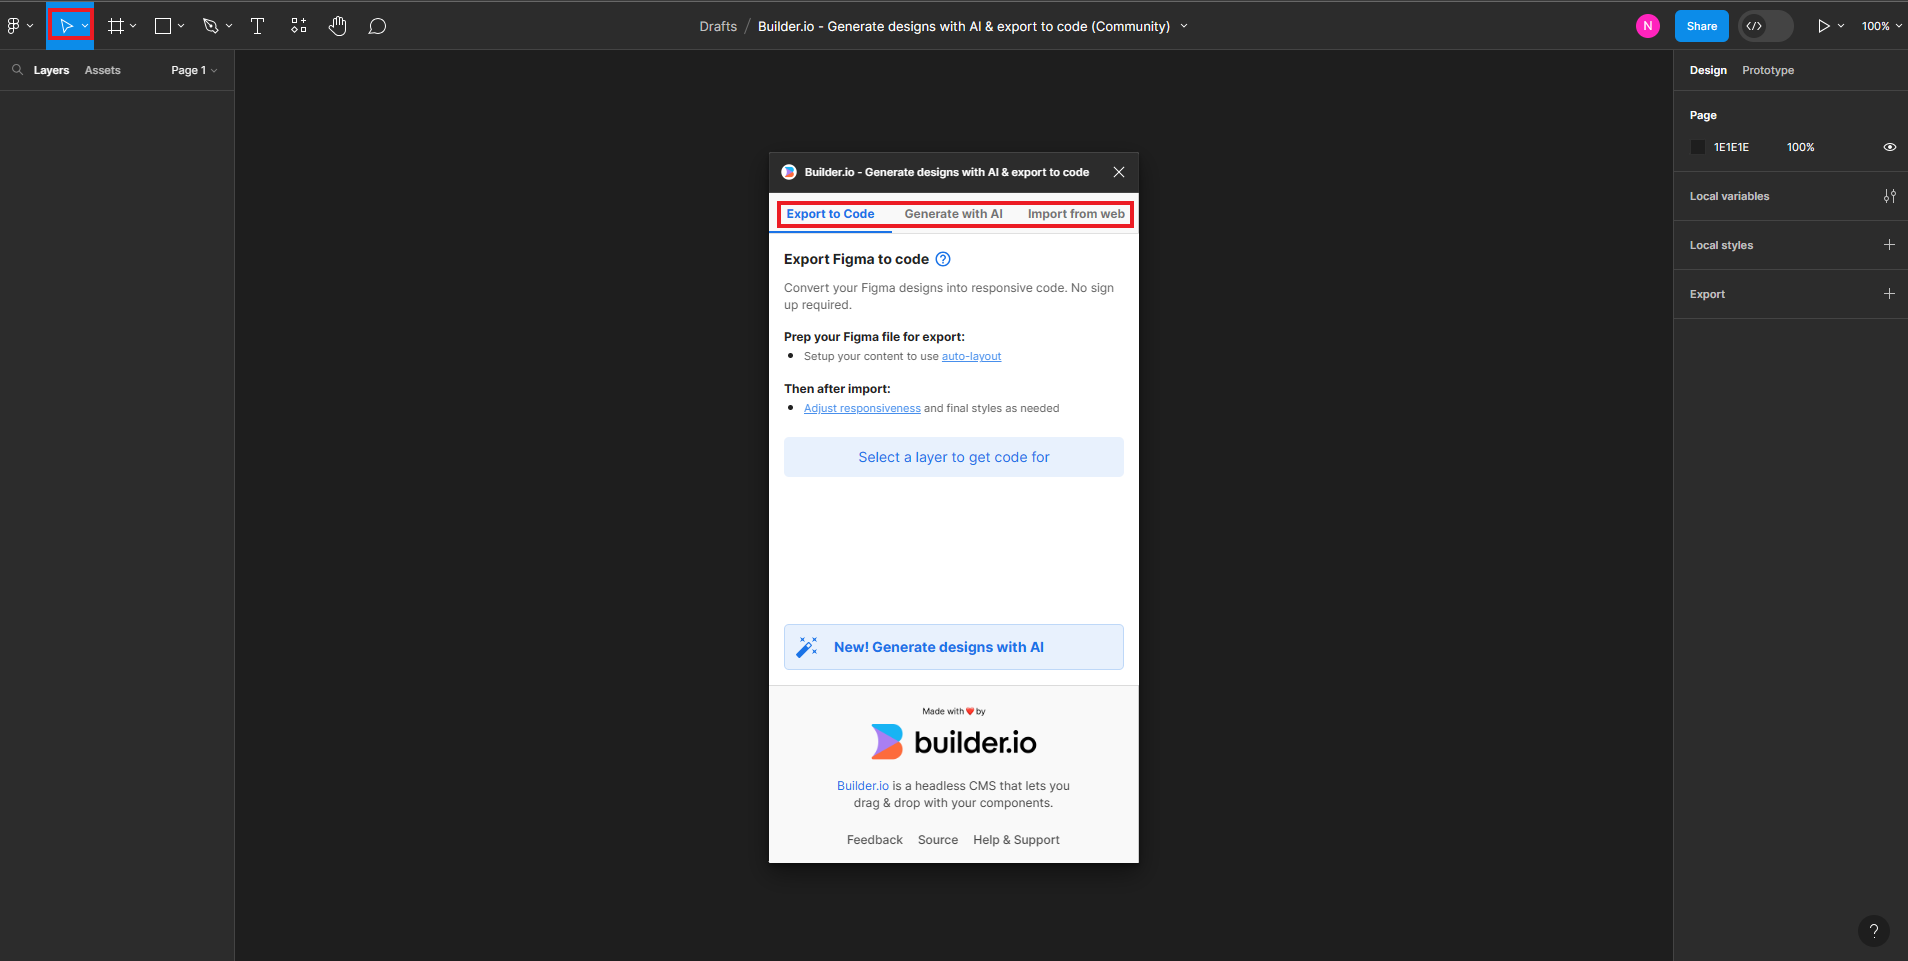Open the auto-layout link

pyautogui.click(x=971, y=357)
